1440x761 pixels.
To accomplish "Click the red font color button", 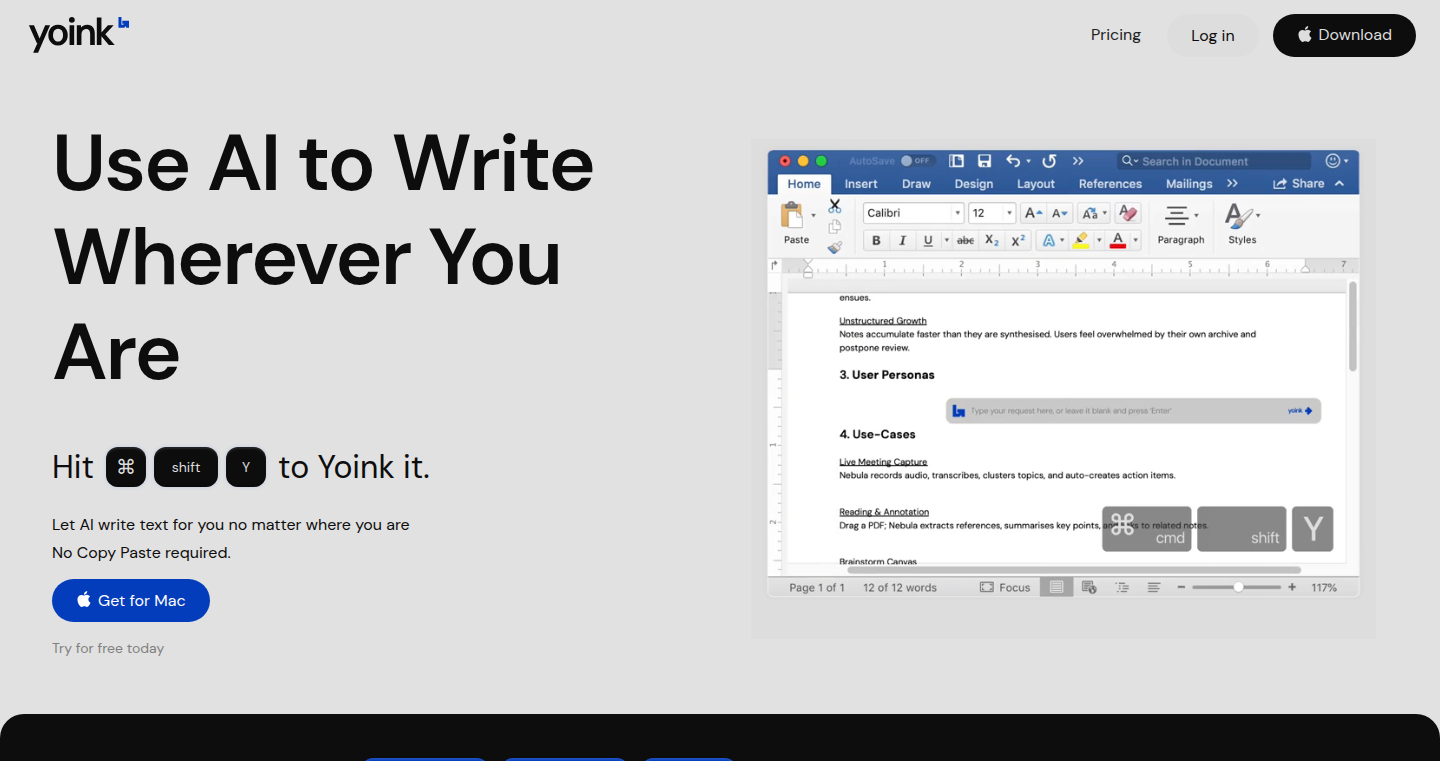I will [x=1118, y=240].
